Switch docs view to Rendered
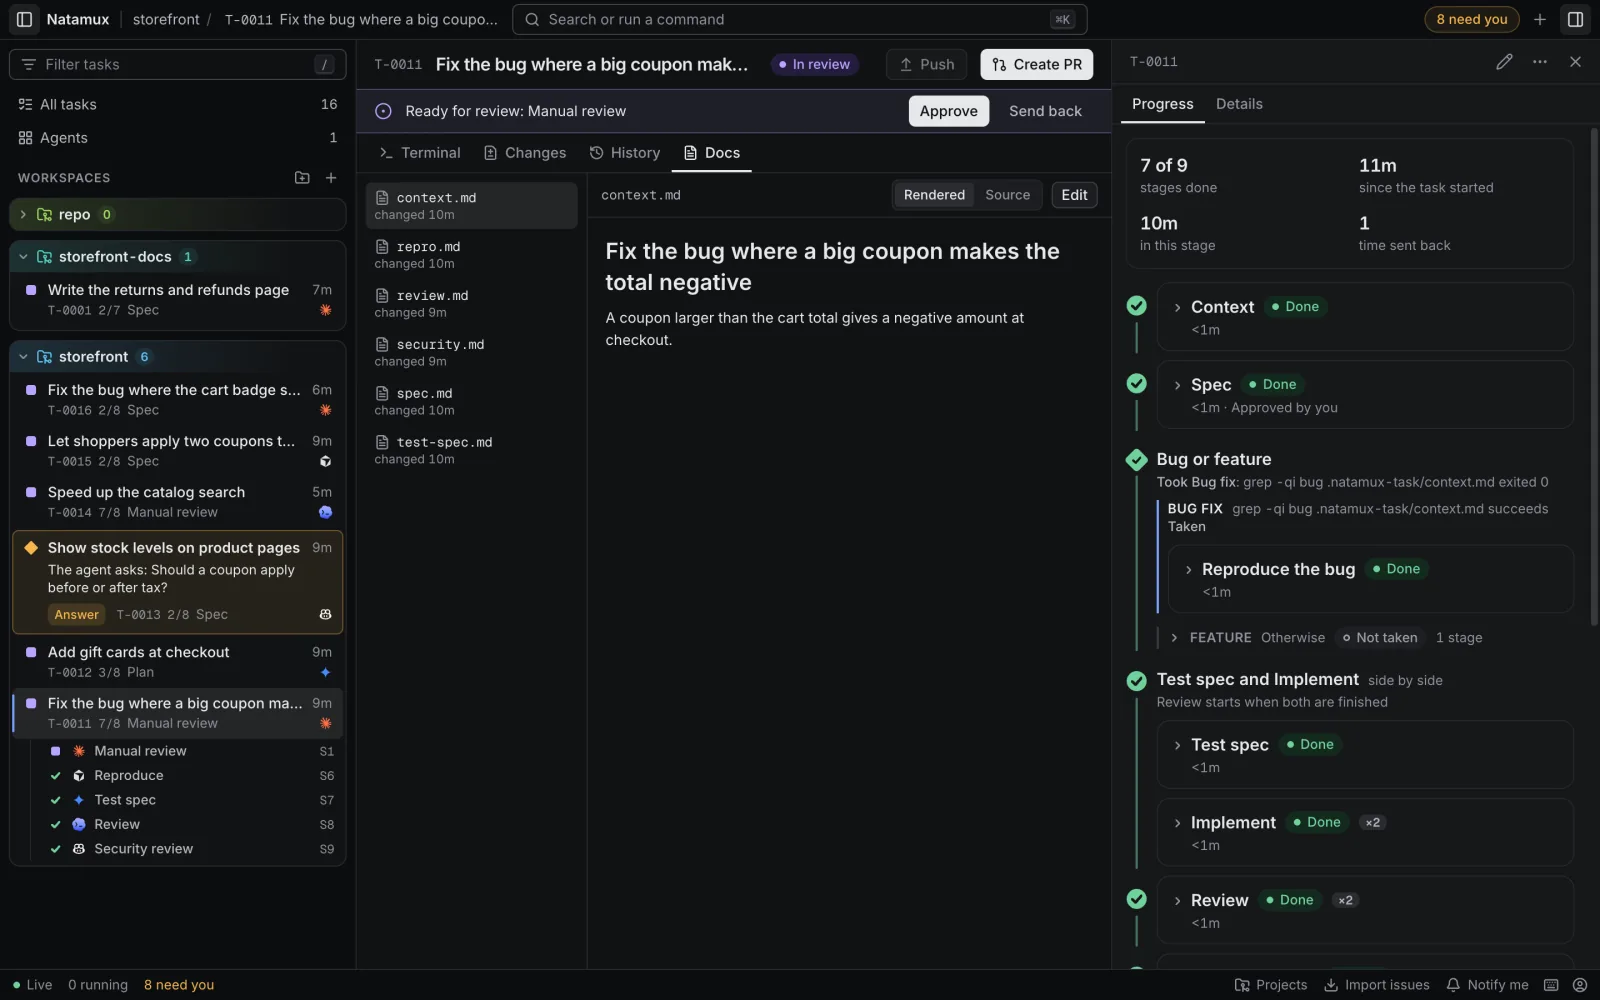 (x=934, y=195)
